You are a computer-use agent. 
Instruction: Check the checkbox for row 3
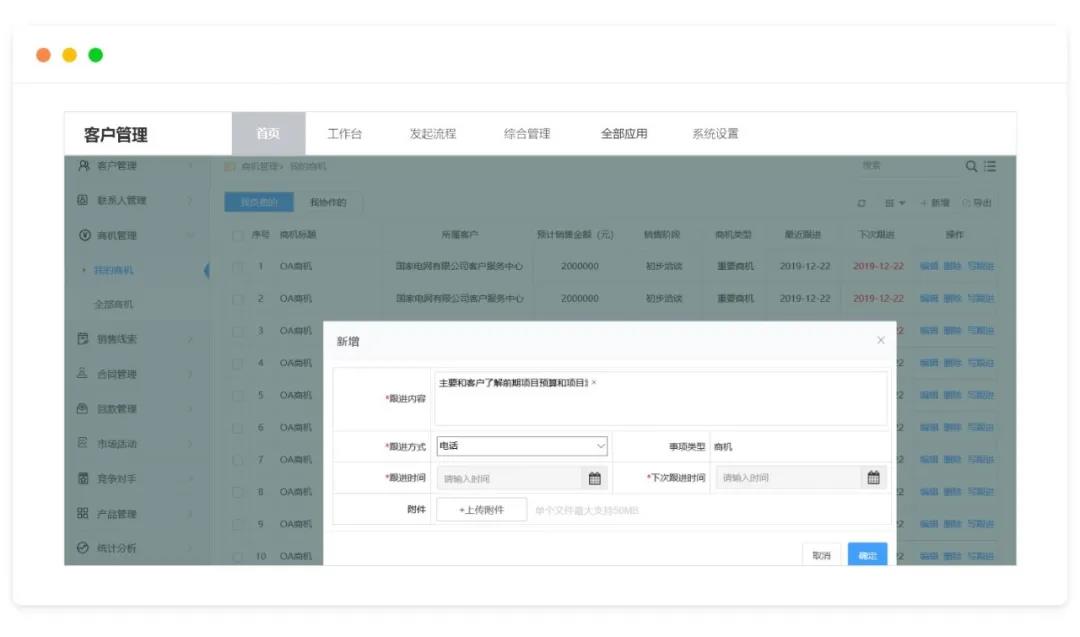pyautogui.click(x=238, y=331)
